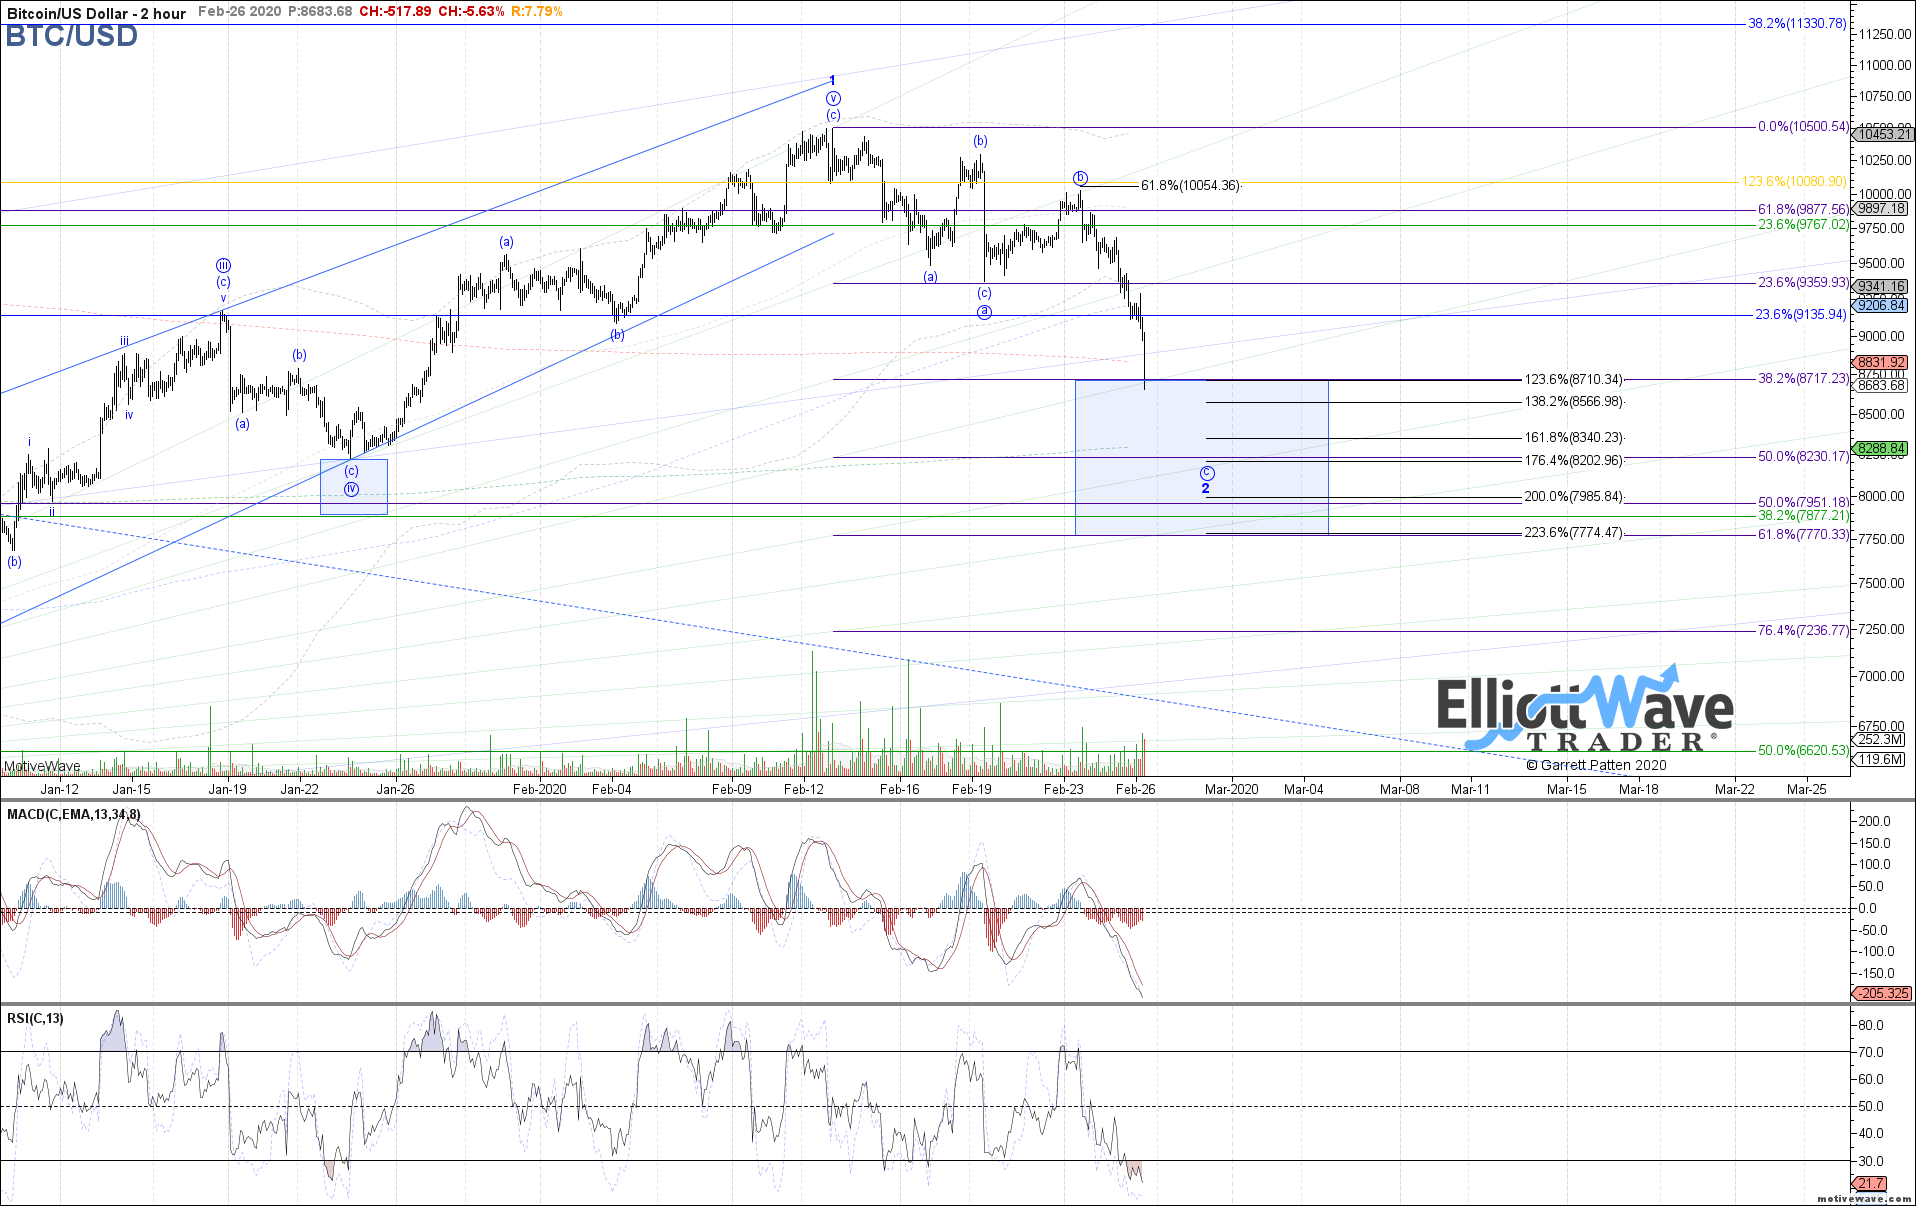
Task: Click the 21.7 RSI value tag
Action: (x=1871, y=1184)
